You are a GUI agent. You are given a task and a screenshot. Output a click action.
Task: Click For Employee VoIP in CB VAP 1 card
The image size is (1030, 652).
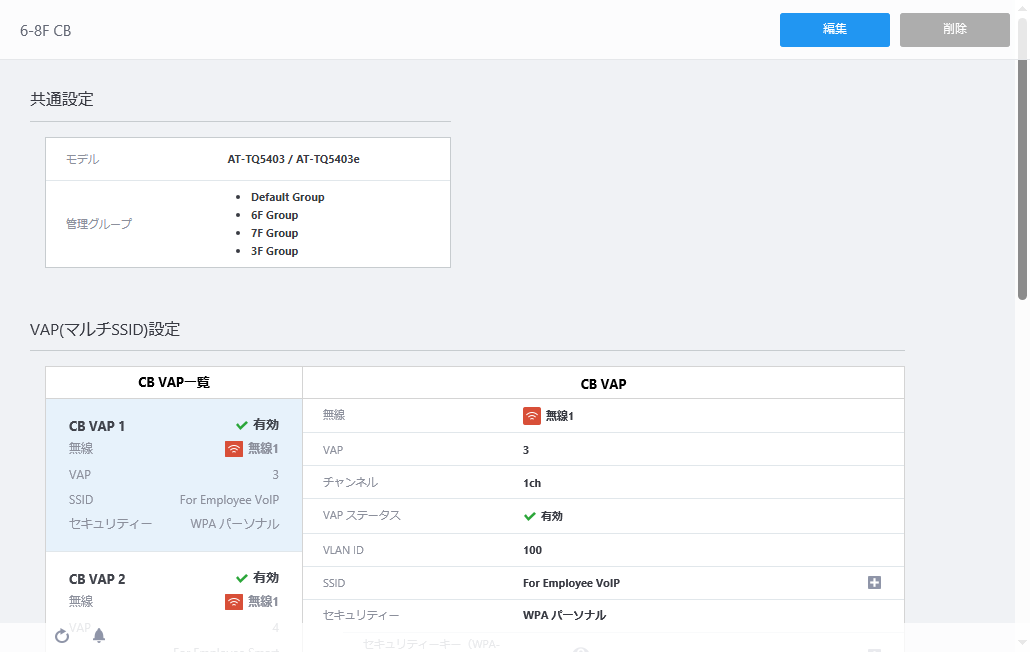pos(229,500)
